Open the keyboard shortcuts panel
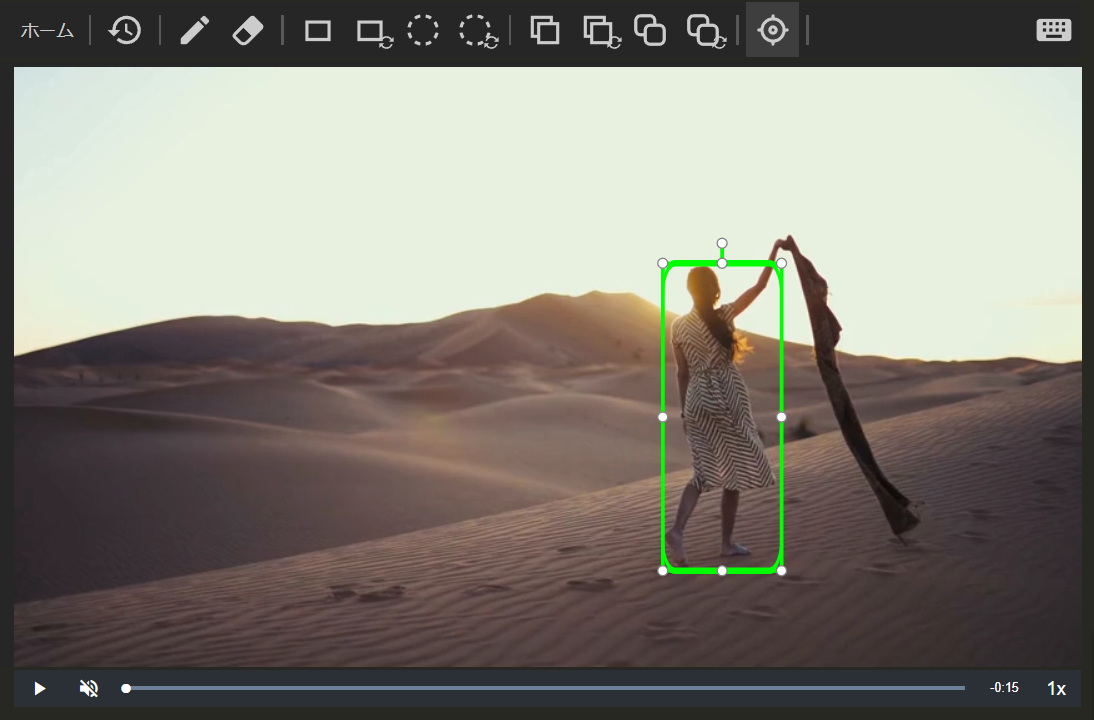1094x720 pixels. [1054, 30]
